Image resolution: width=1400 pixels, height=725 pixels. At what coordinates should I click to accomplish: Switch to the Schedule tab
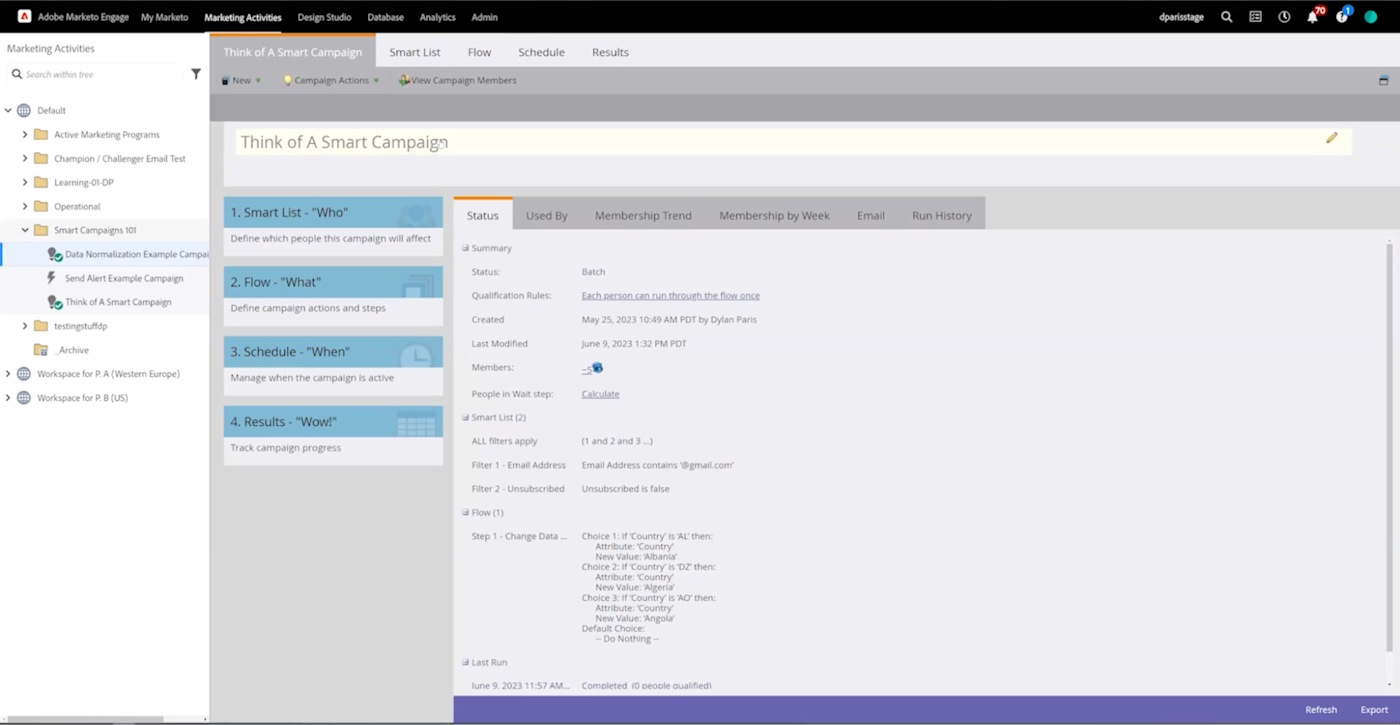pos(541,52)
